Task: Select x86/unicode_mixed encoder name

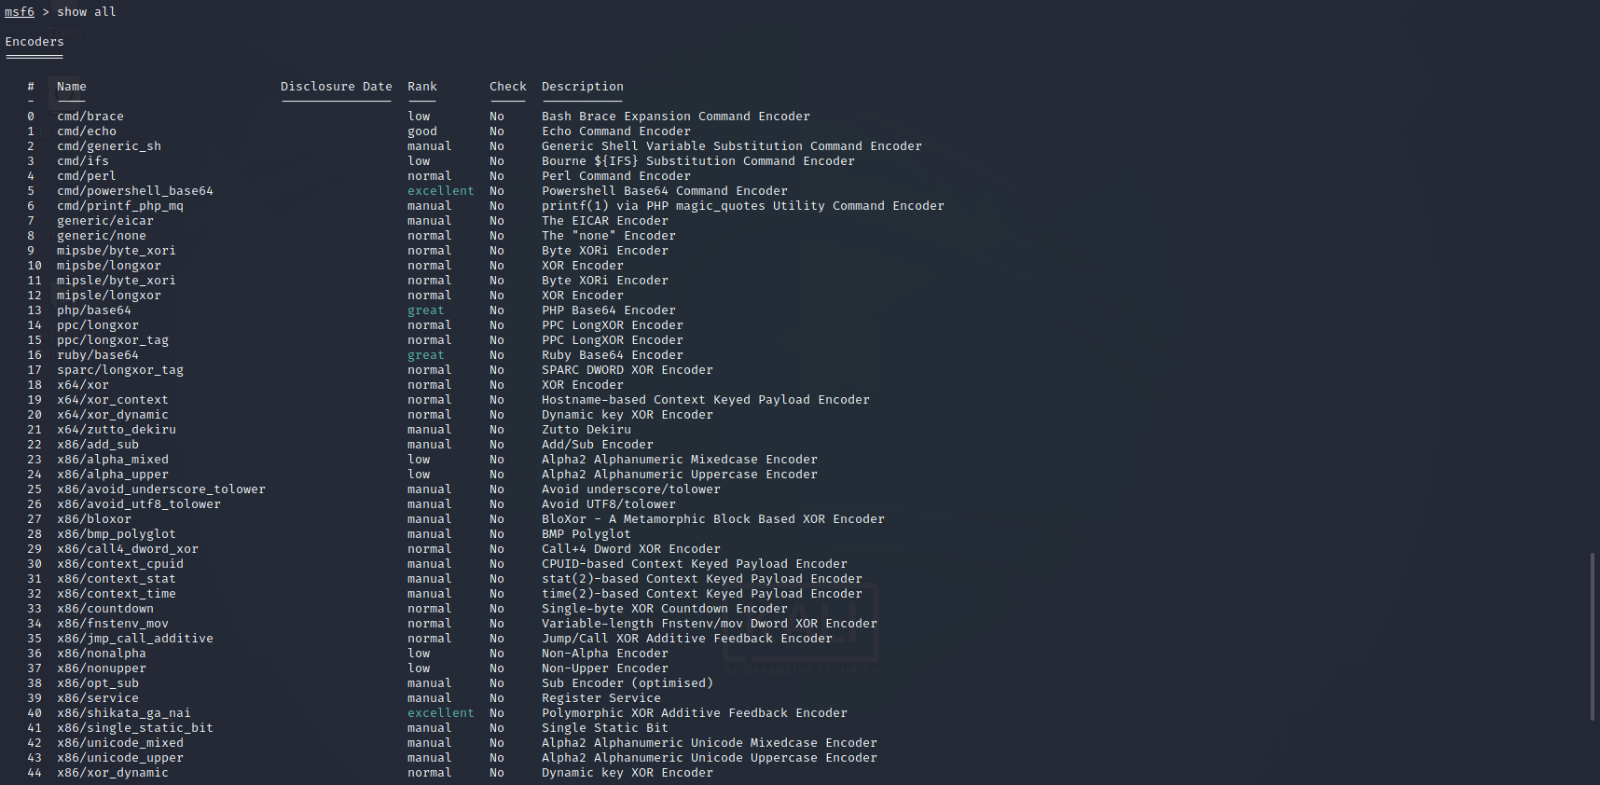Action: click(x=120, y=743)
